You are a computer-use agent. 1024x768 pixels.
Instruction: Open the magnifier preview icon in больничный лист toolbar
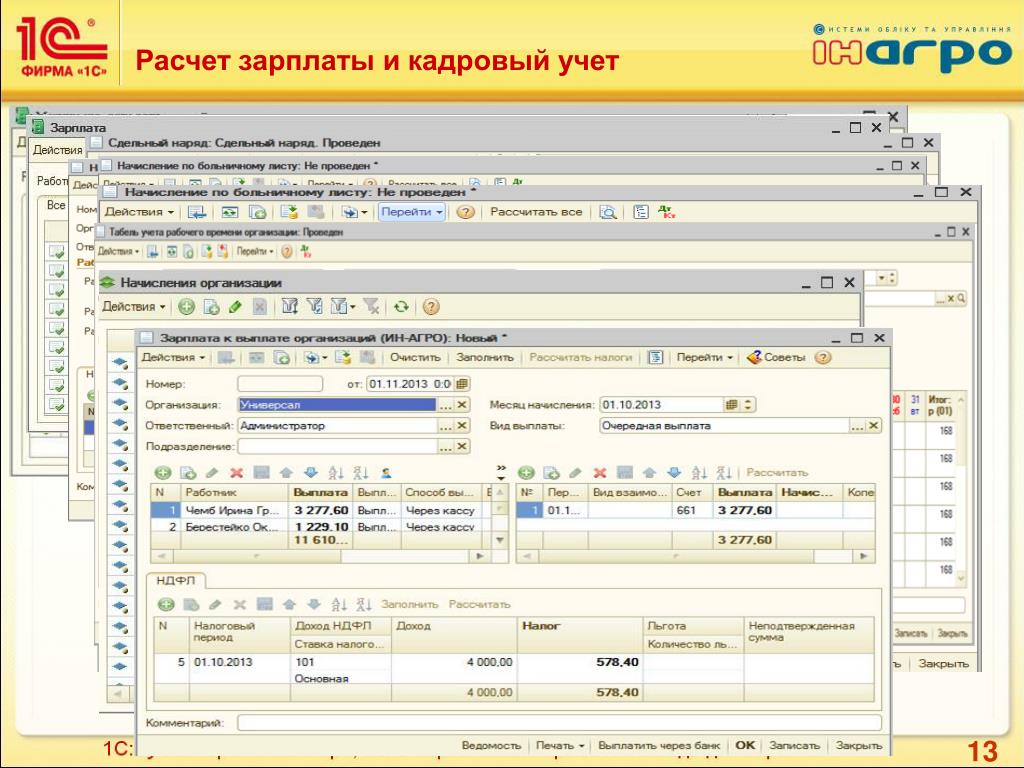click(608, 212)
